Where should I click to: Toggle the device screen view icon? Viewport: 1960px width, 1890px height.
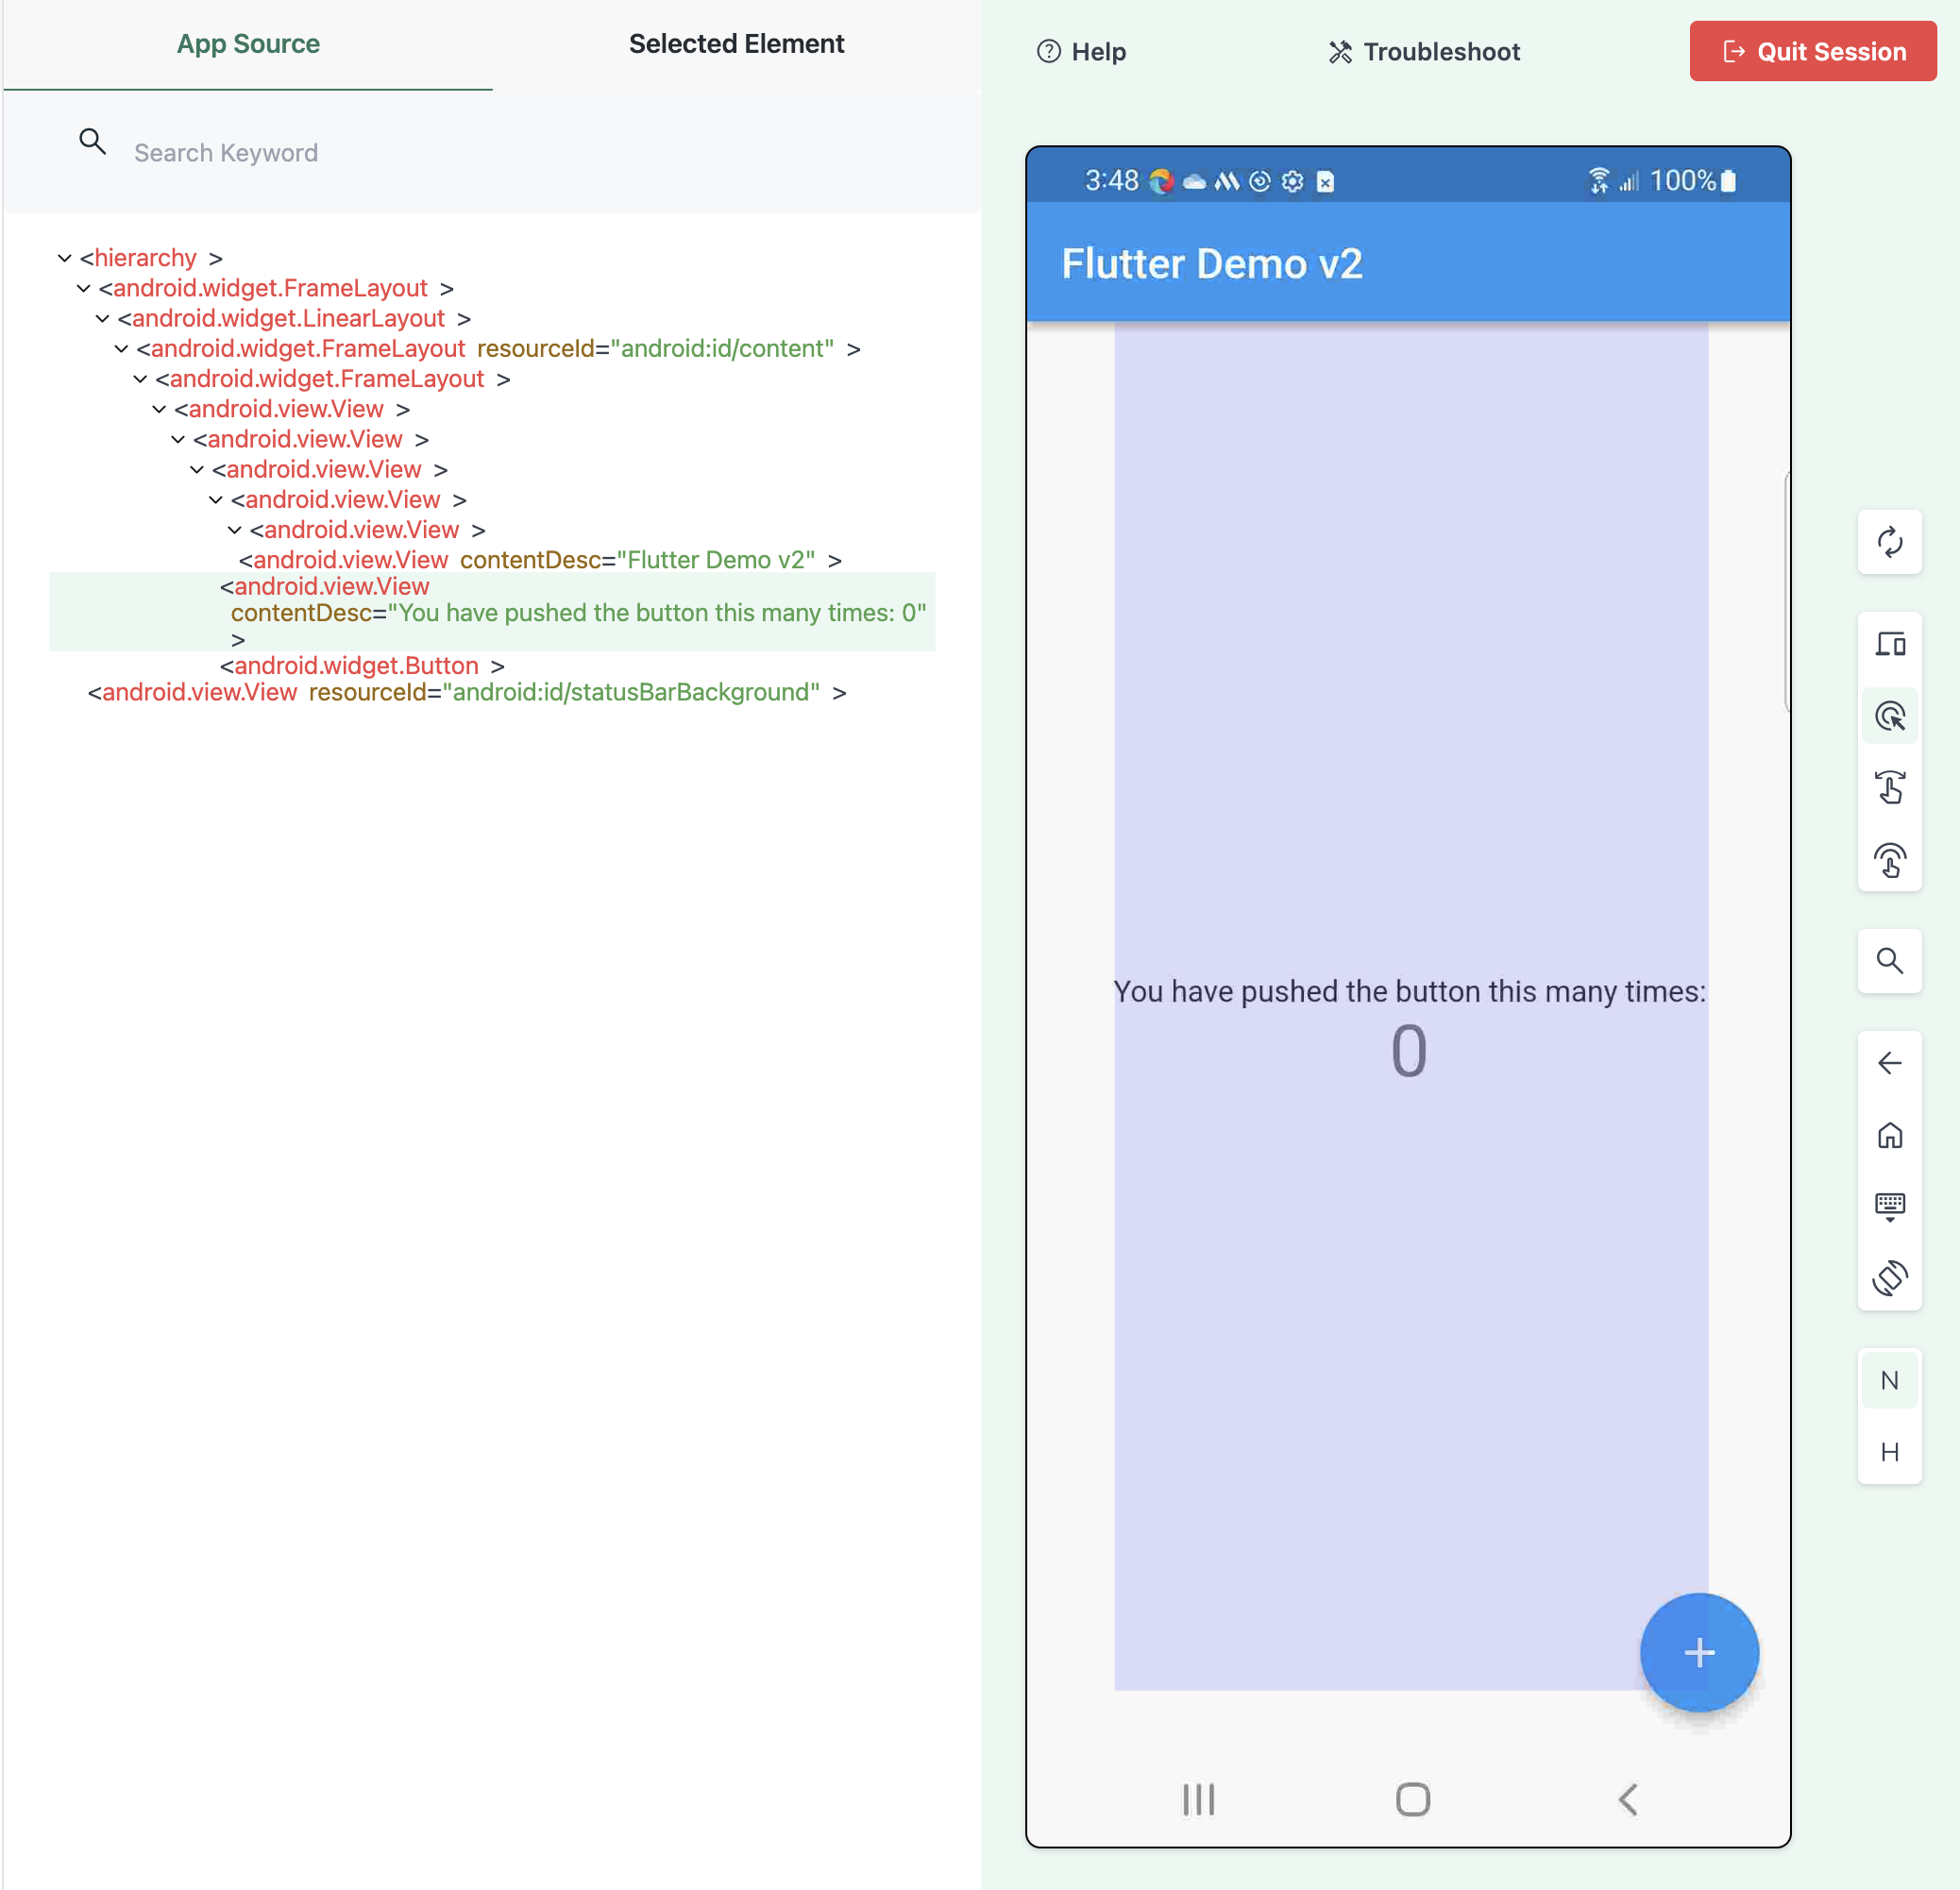[1889, 644]
